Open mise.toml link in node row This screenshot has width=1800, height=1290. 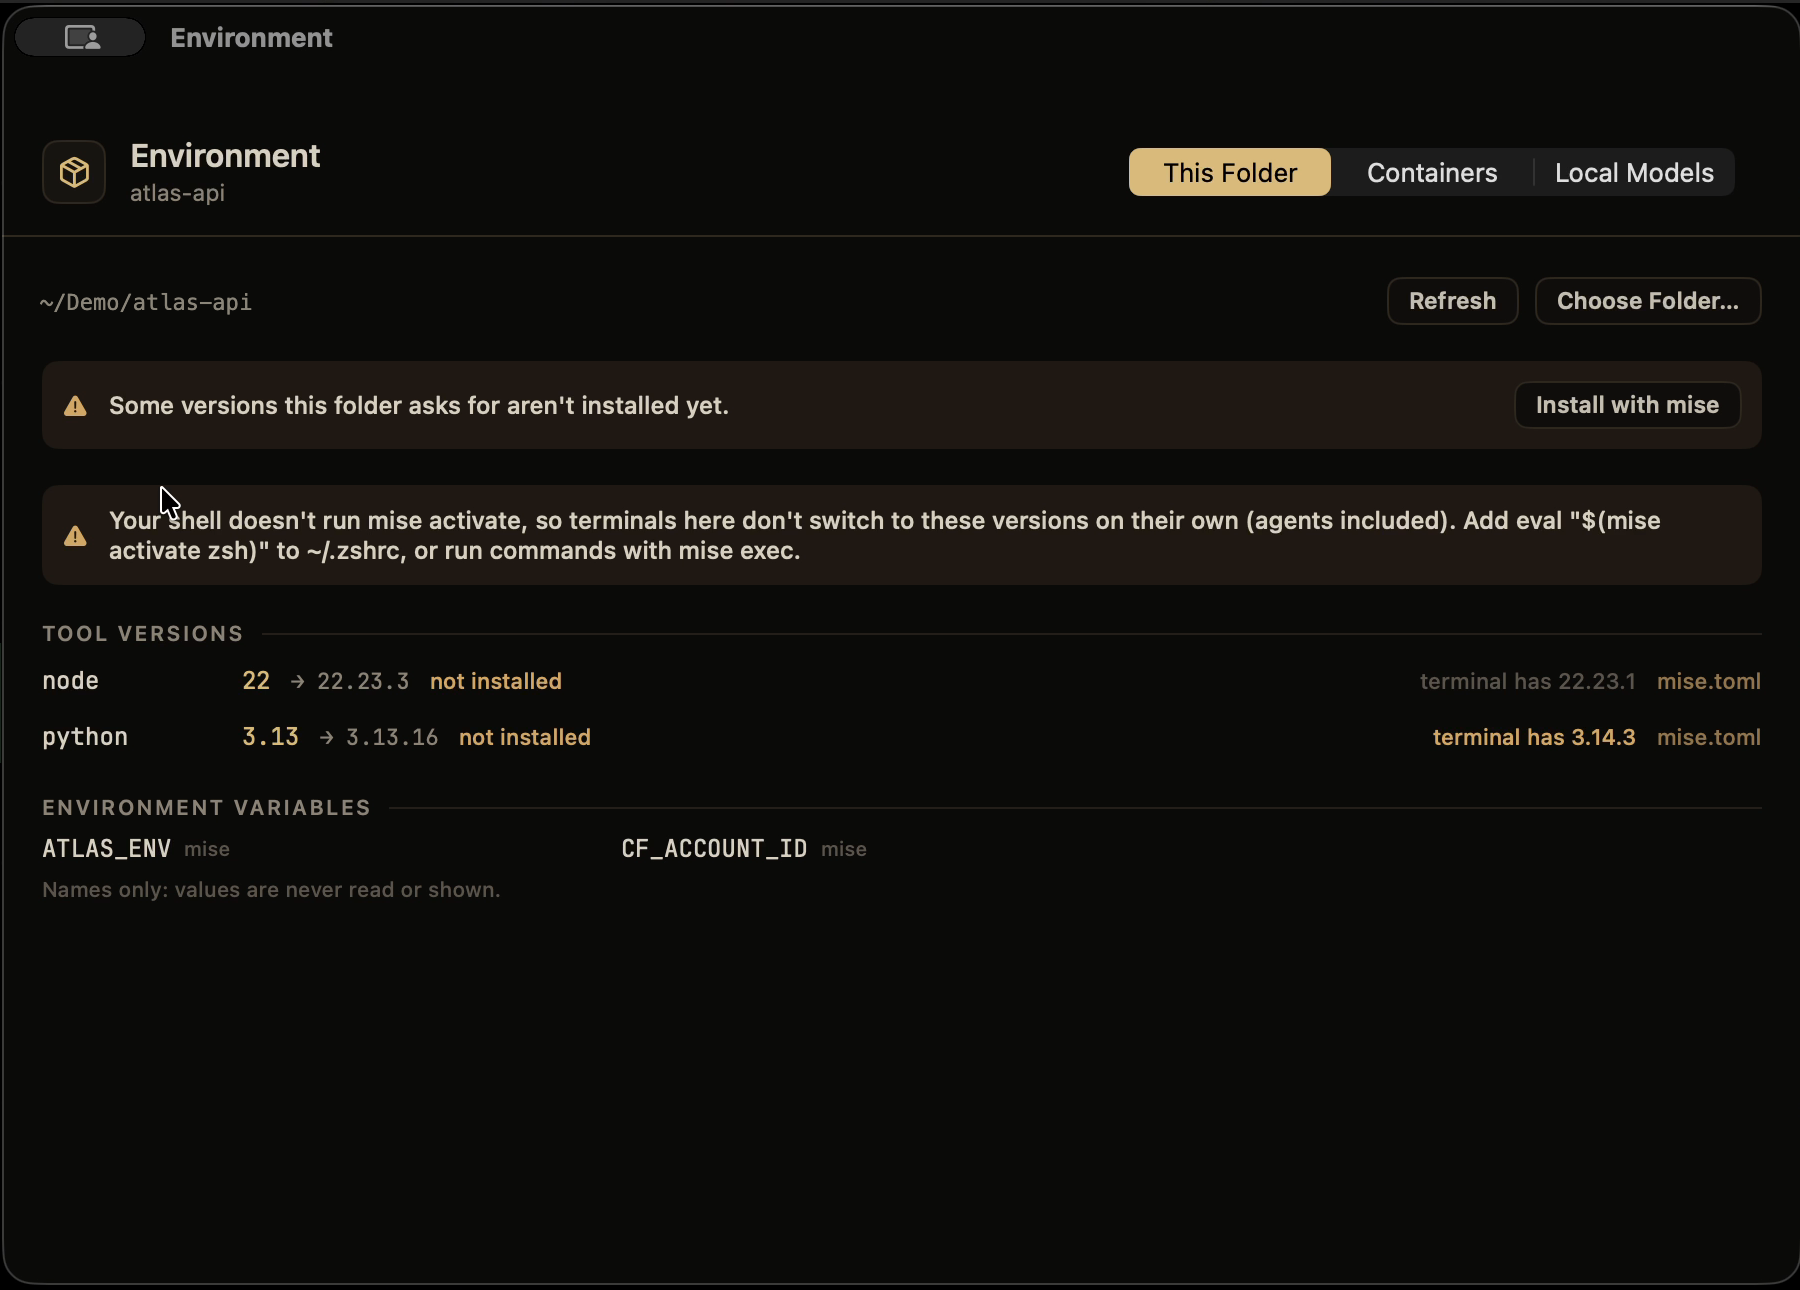coord(1708,681)
